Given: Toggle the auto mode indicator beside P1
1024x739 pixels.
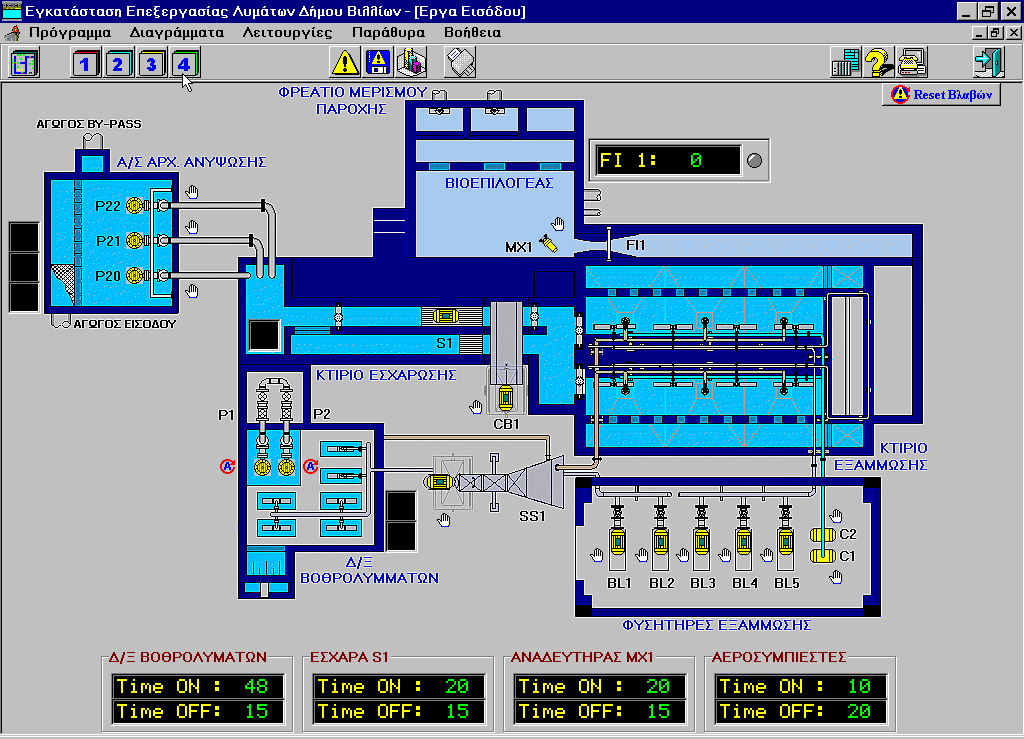Looking at the screenshot, I should (x=228, y=466).
